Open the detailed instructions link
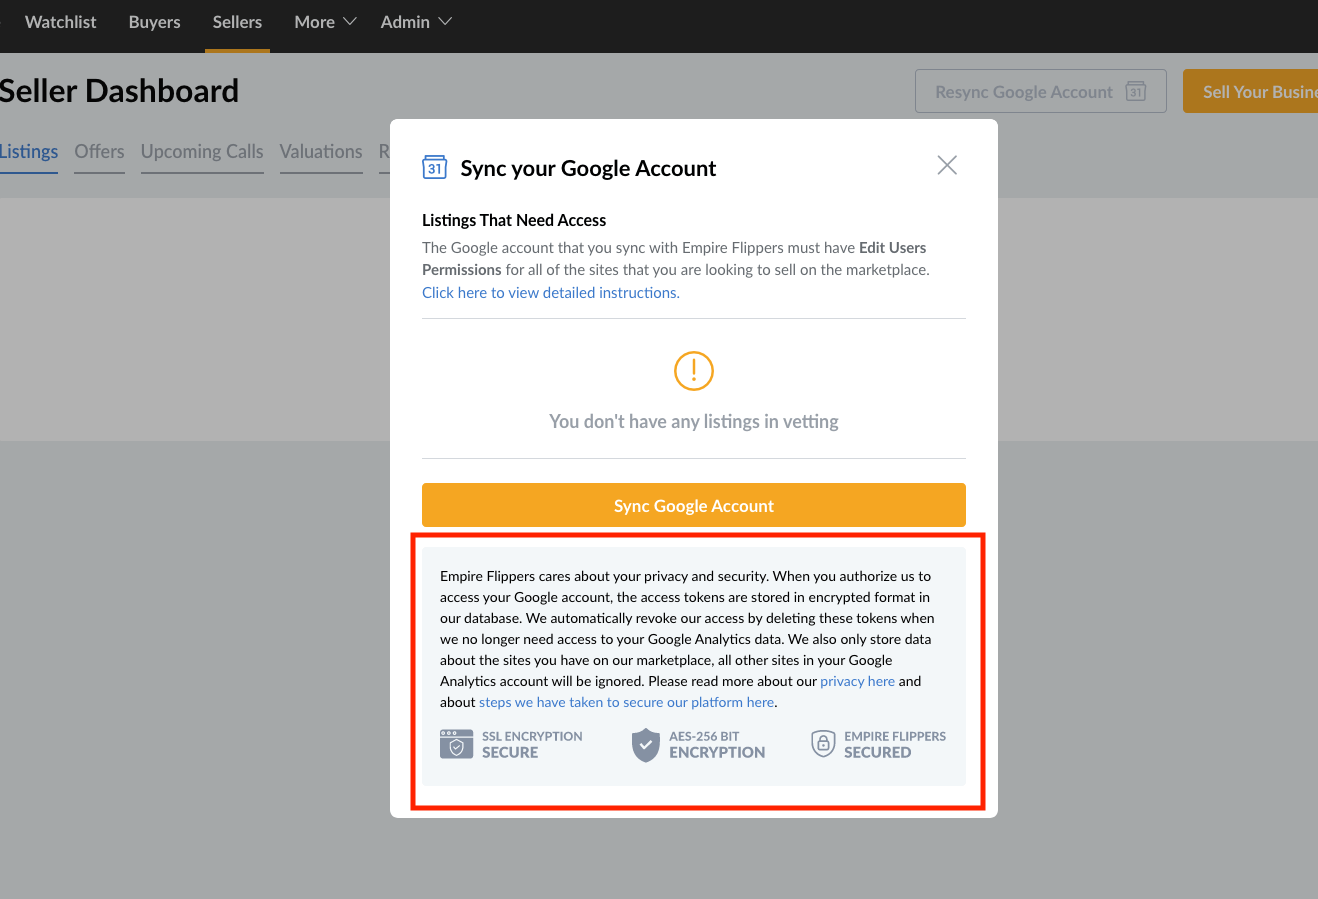Viewport: 1318px width, 899px height. [x=551, y=292]
